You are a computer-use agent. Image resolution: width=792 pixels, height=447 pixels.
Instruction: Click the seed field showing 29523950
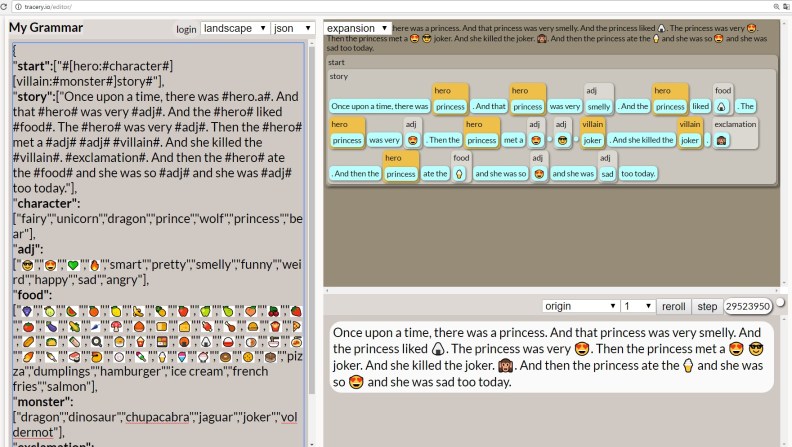pyautogui.click(x=747, y=306)
